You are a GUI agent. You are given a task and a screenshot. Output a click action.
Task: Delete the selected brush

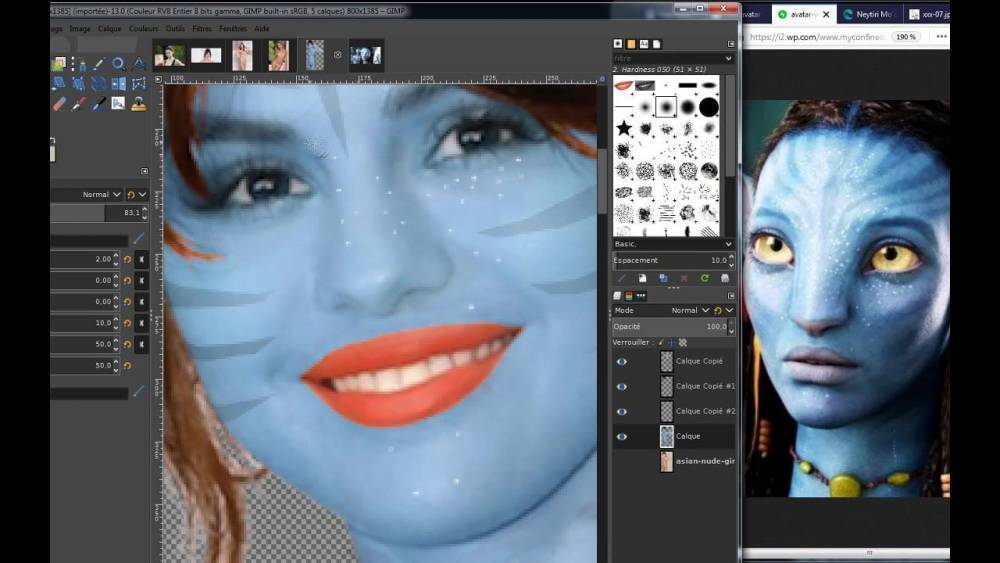(x=684, y=278)
